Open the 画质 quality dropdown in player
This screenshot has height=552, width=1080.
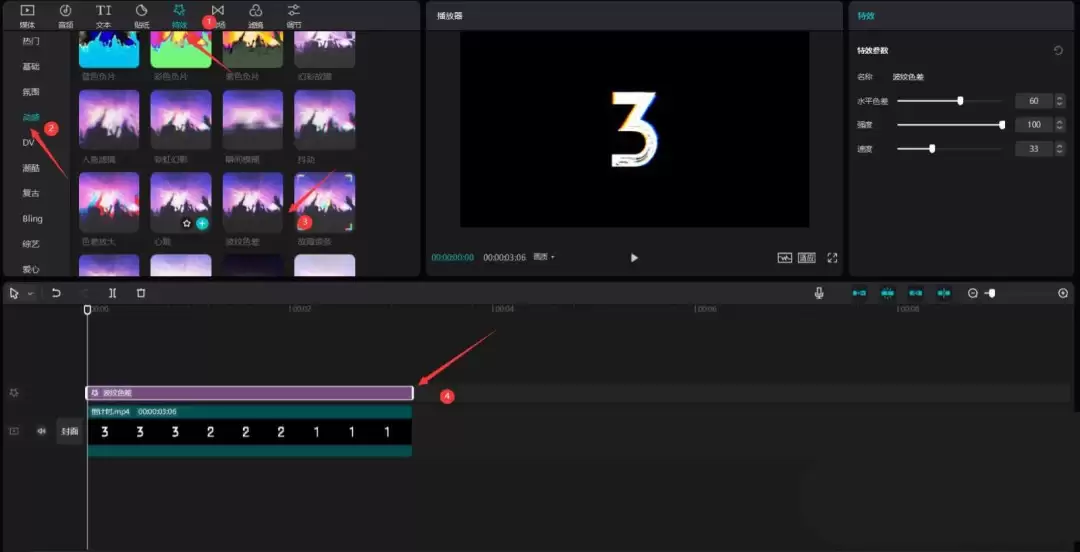coord(544,257)
